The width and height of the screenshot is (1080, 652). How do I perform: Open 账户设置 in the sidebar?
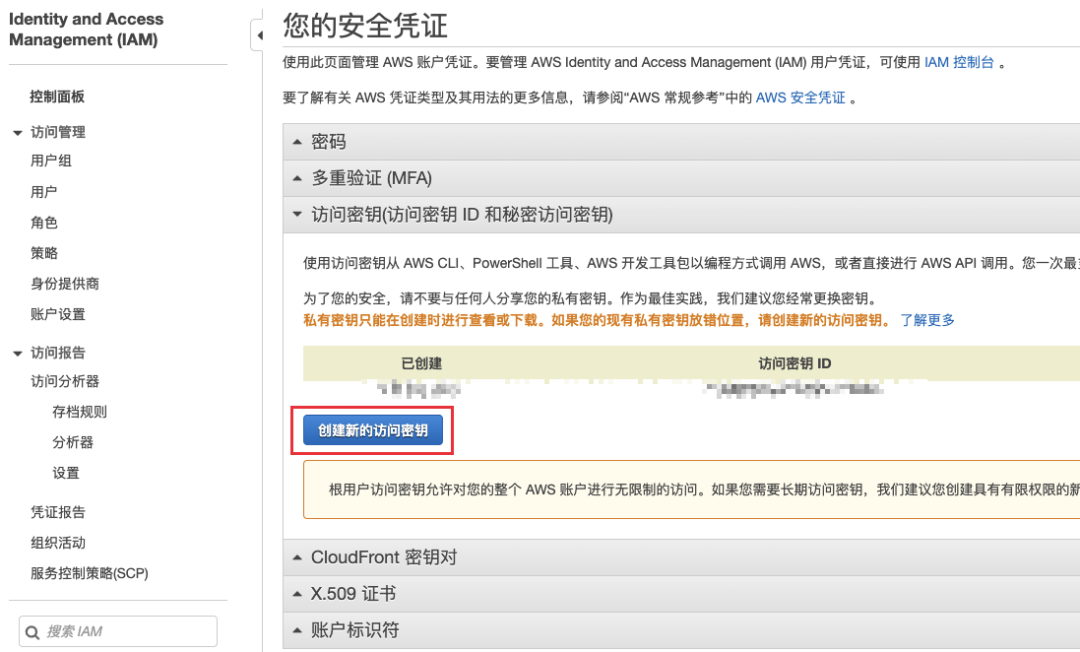click(58, 314)
